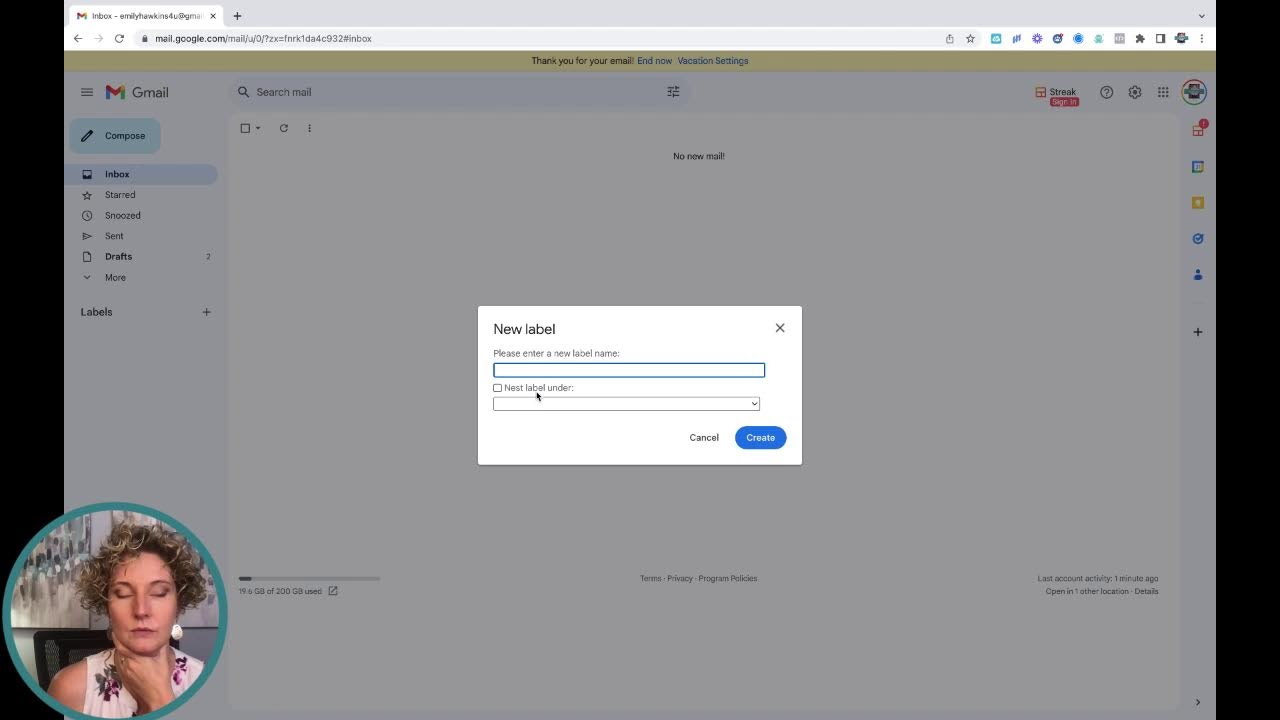Create the new label
The width and height of the screenshot is (1280, 720).
[x=761, y=437]
